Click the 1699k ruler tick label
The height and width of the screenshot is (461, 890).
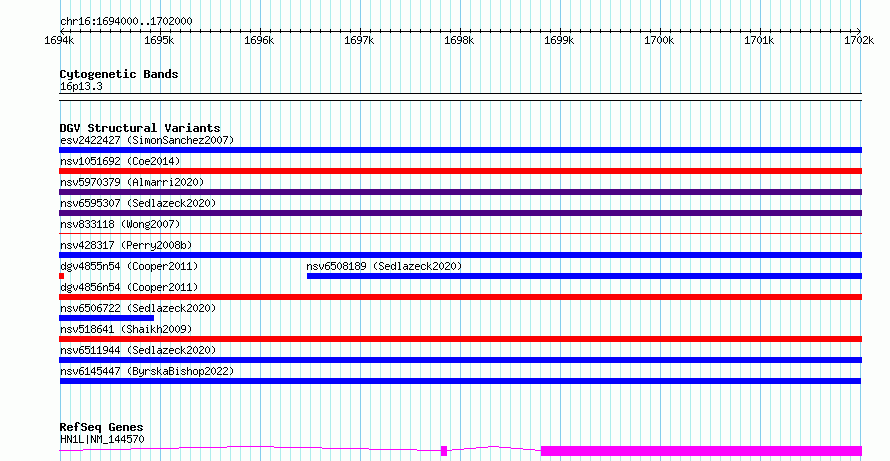click(559, 40)
